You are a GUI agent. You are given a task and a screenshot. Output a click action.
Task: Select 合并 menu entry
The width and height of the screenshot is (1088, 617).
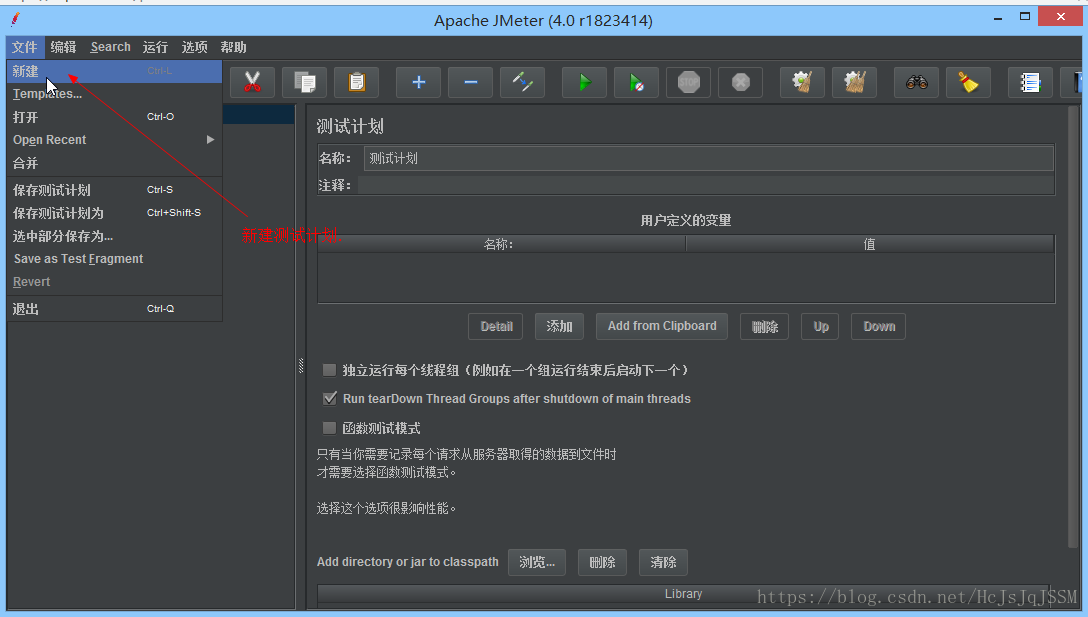point(114,163)
